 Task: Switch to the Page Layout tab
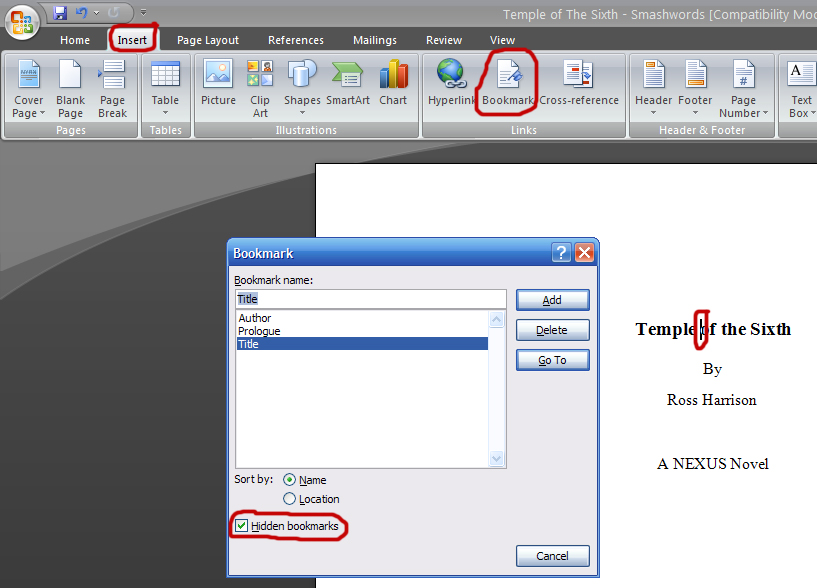click(208, 40)
